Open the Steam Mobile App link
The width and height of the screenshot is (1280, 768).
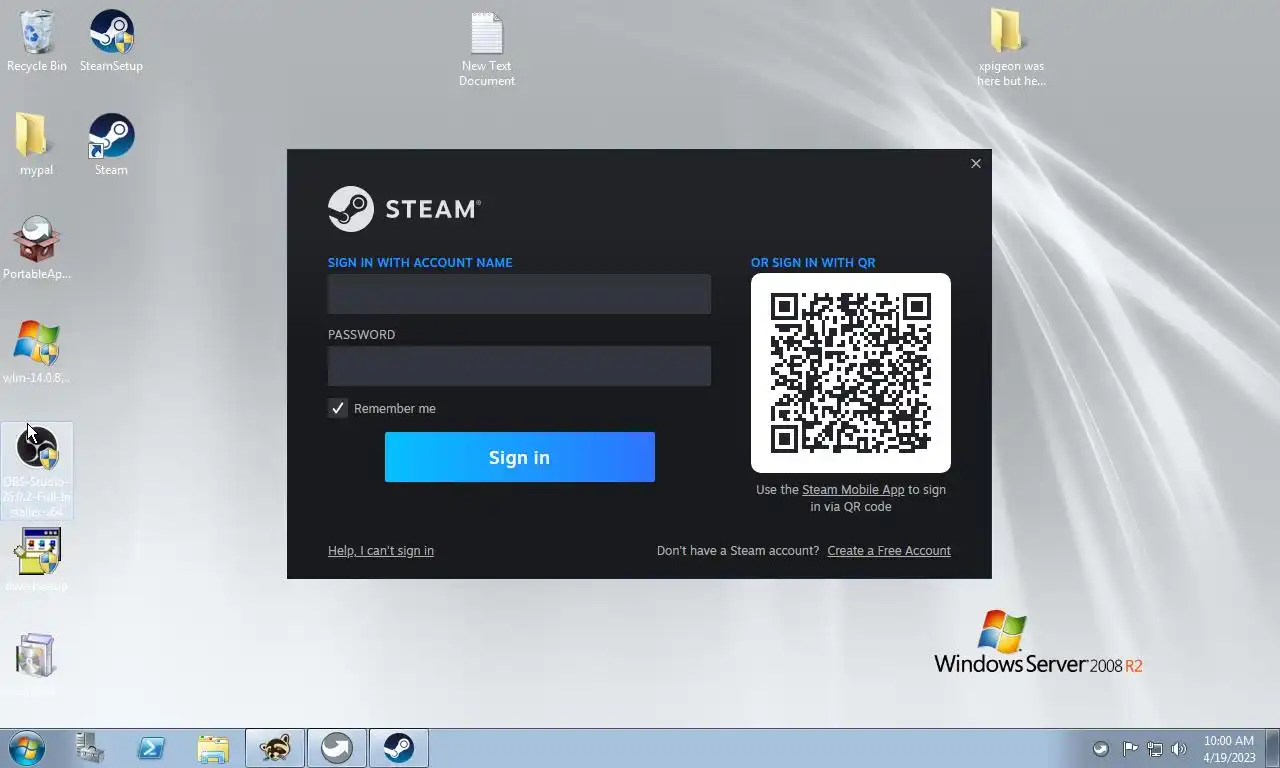pyautogui.click(x=853, y=490)
